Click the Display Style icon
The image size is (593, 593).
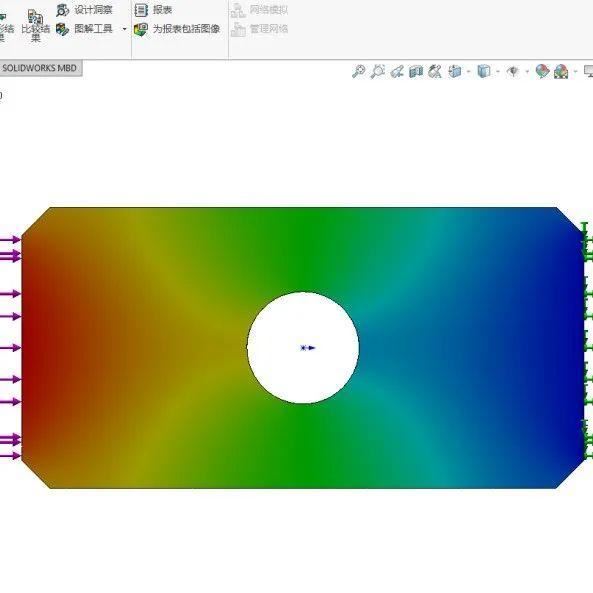click(x=484, y=71)
